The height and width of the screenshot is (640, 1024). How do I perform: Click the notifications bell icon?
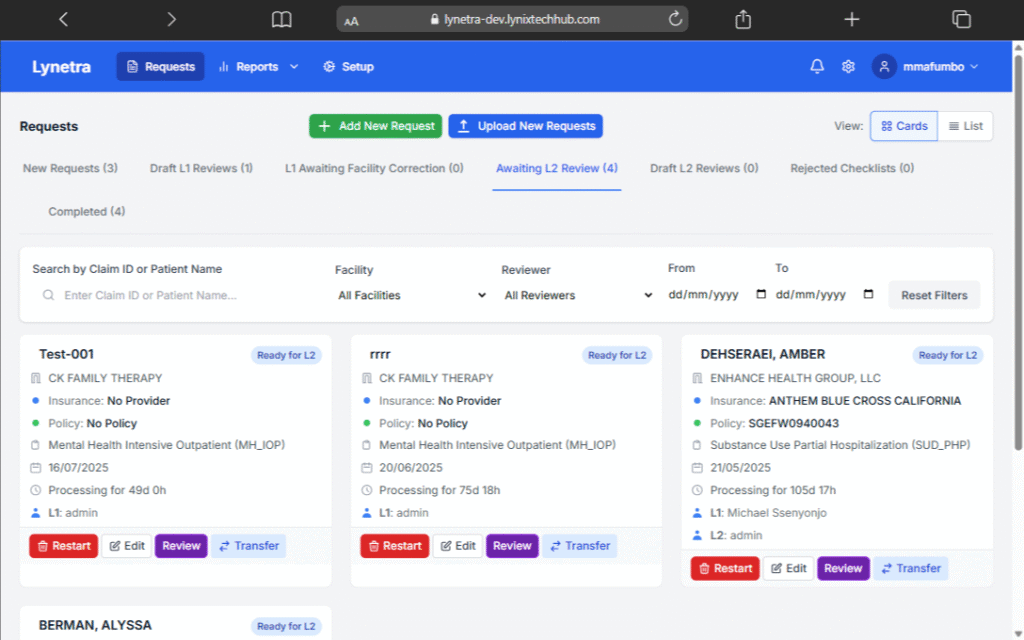(x=817, y=67)
